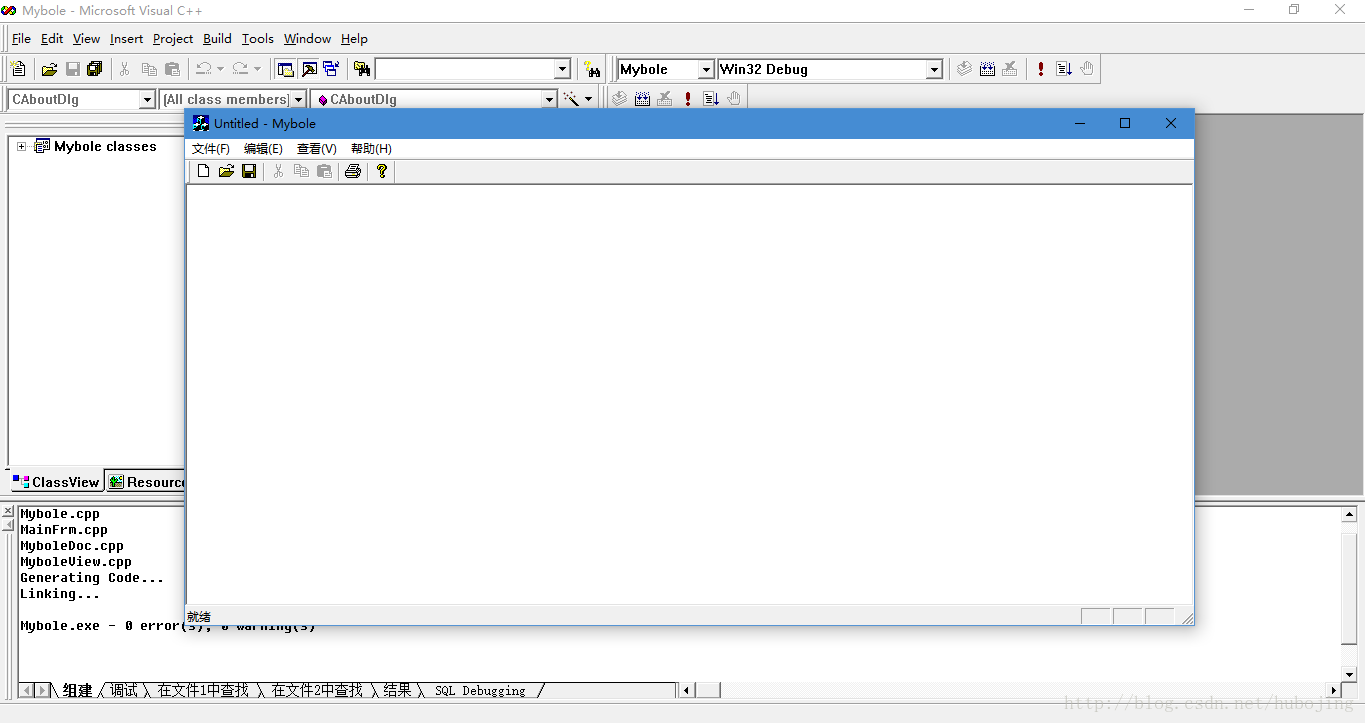Open the Window List icon
Image resolution: width=1365 pixels, height=723 pixels.
[331, 69]
